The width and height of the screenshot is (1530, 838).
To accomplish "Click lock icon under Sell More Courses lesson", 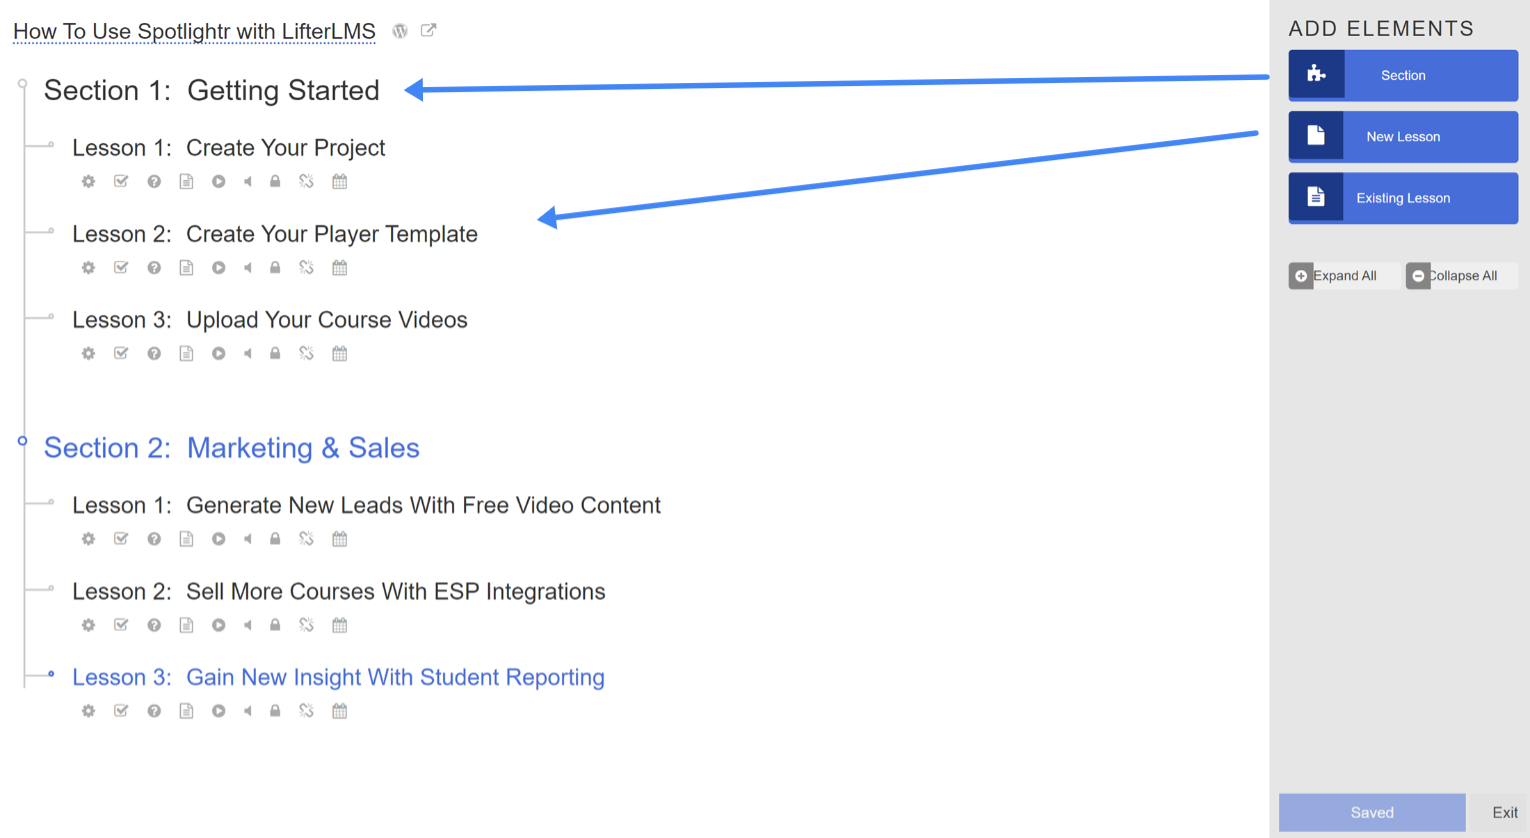I will point(275,625).
